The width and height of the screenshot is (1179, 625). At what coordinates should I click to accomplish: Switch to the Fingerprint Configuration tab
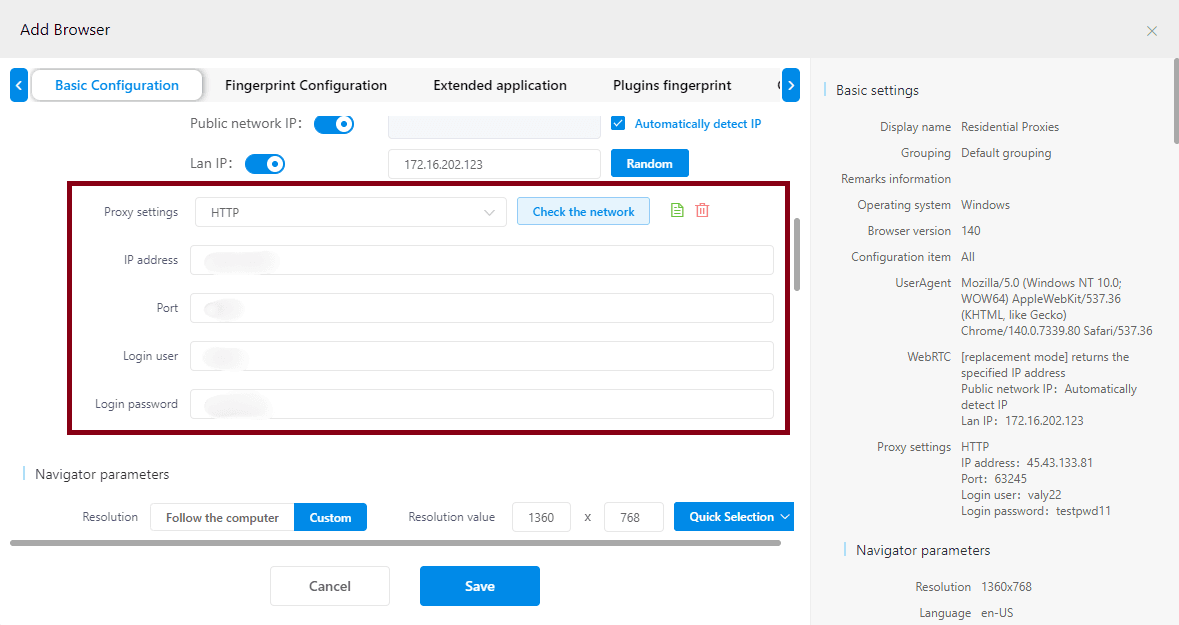pyautogui.click(x=306, y=85)
